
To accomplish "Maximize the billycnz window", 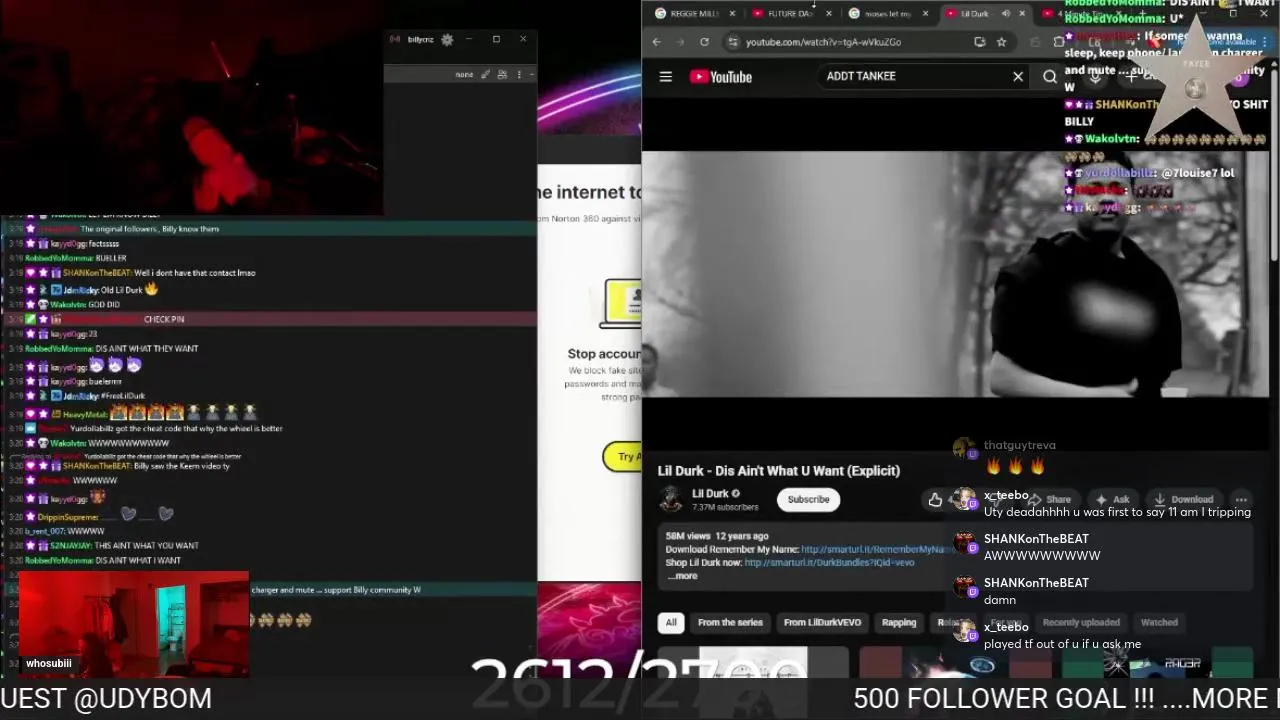I will click(496, 39).
